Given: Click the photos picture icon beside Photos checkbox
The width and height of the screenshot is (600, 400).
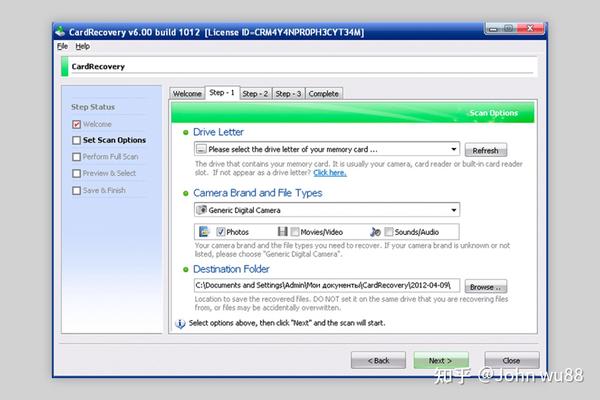Looking at the screenshot, I should click(204, 232).
